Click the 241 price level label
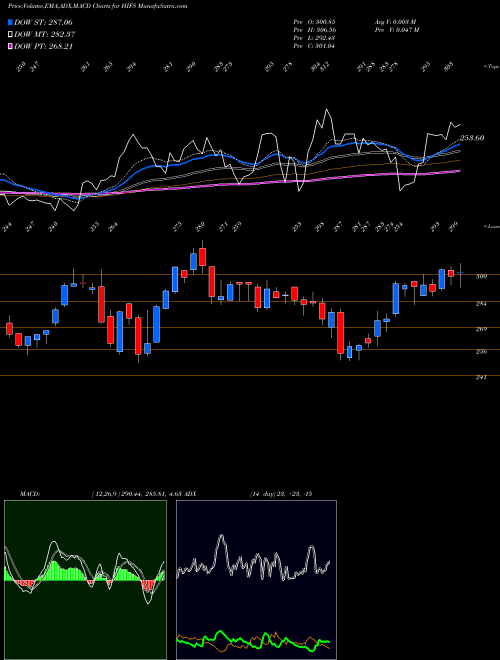The width and height of the screenshot is (500, 660). [x=481, y=378]
